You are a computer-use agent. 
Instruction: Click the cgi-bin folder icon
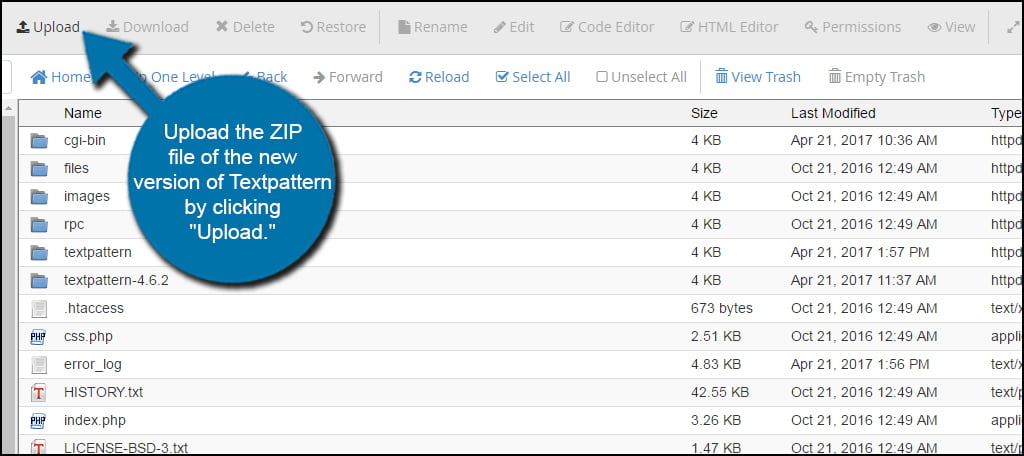click(39, 140)
